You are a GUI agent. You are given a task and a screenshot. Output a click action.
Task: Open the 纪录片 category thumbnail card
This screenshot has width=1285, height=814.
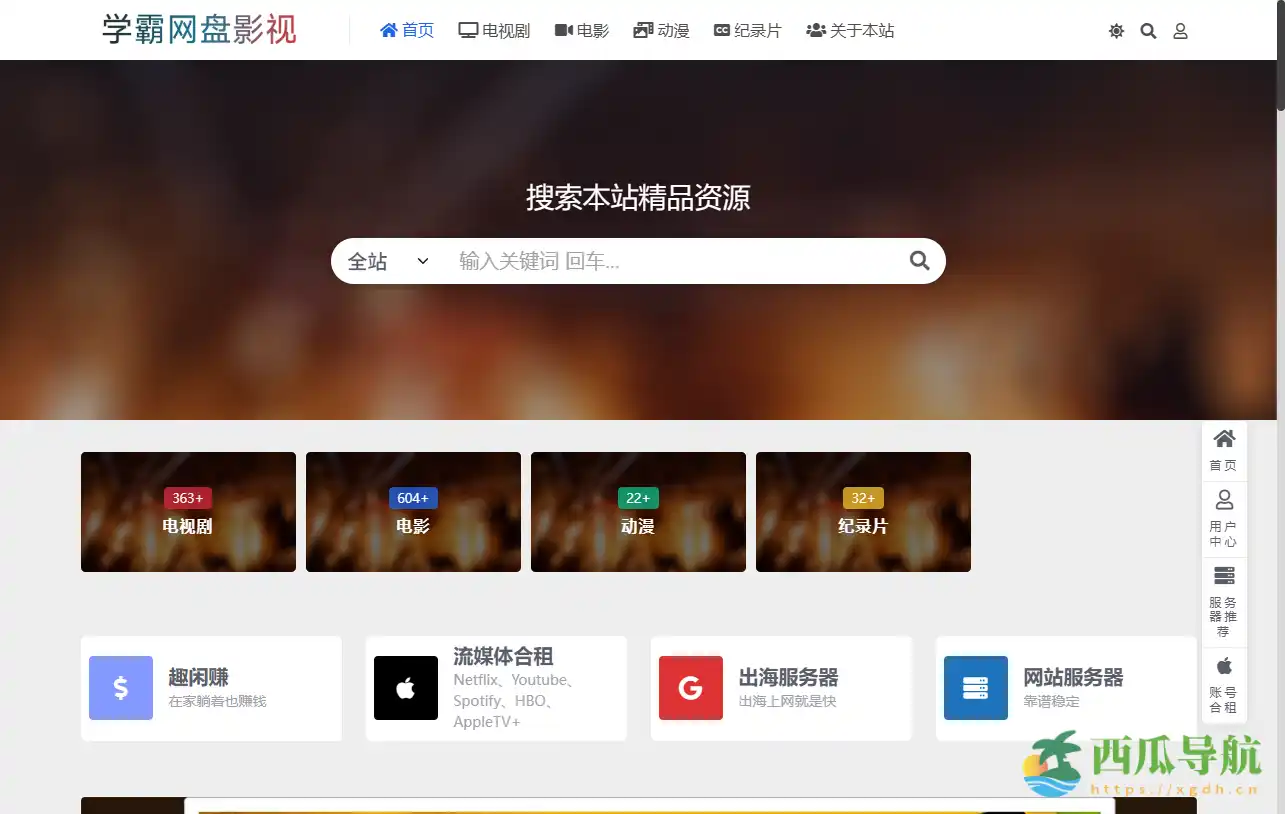[863, 512]
